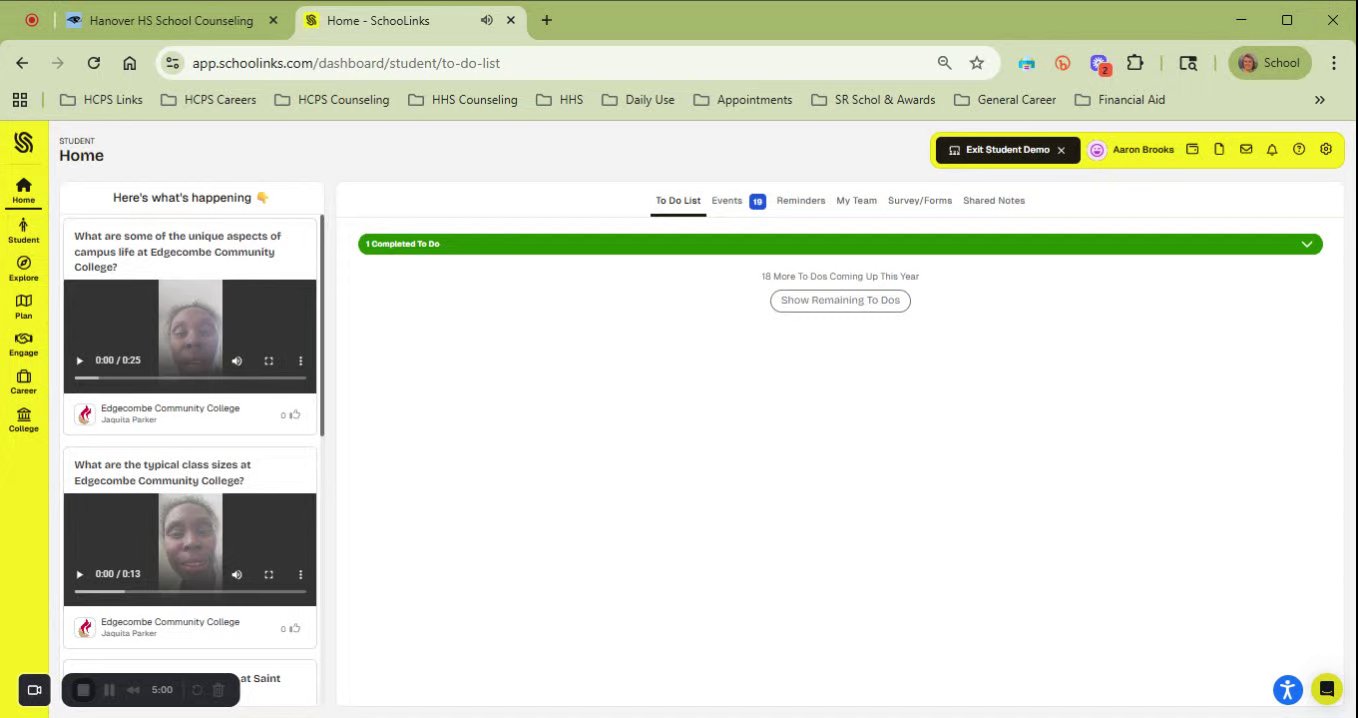Viewport: 1358px width, 718px height.
Task: Open the messages envelope icon
Action: click(x=1246, y=149)
